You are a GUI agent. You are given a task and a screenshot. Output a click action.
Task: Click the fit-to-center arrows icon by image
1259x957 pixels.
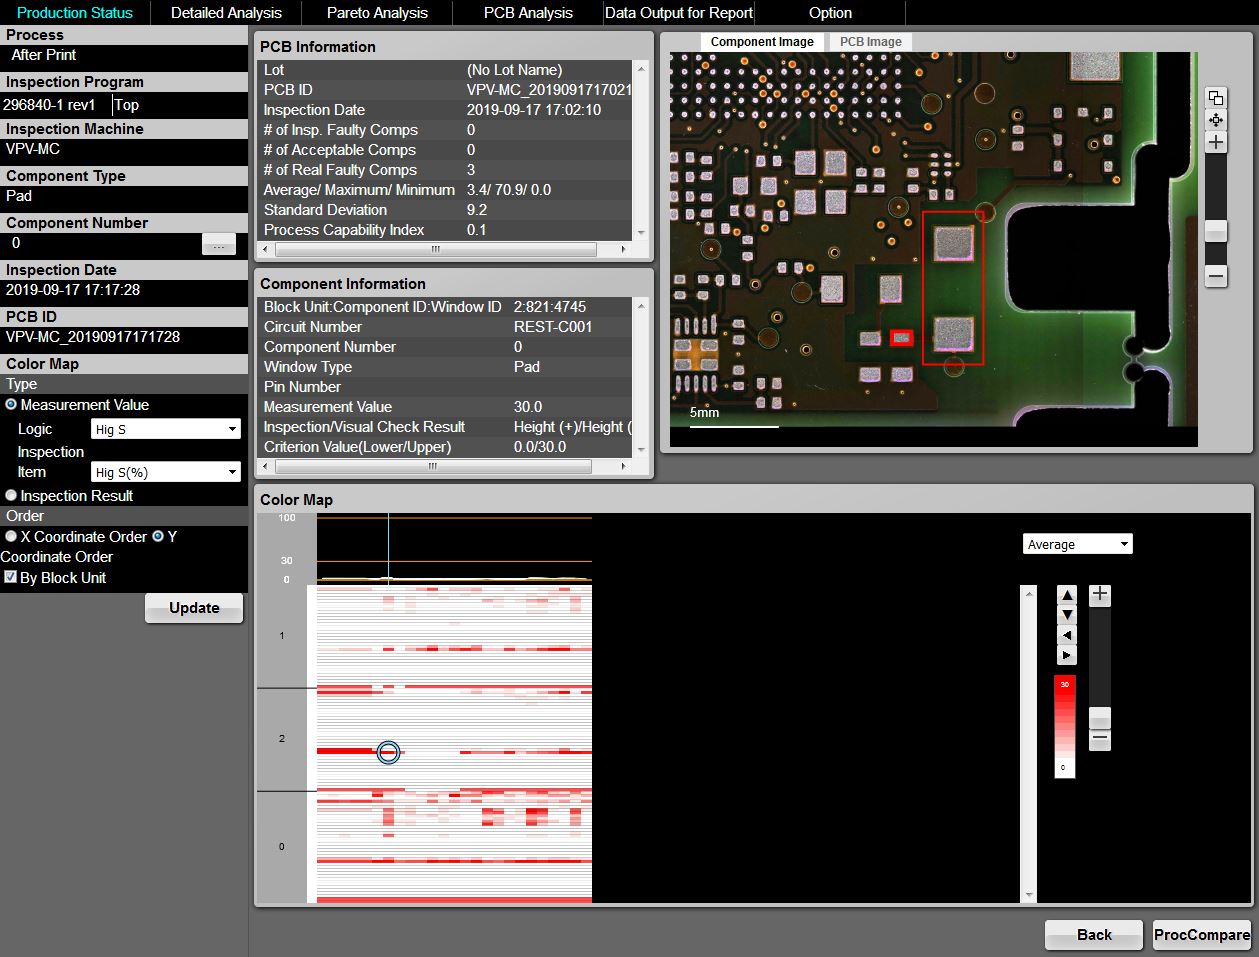coord(1215,120)
